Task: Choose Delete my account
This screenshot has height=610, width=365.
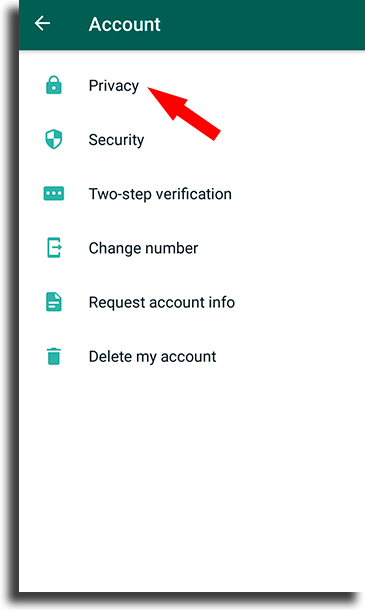Action: (192, 356)
